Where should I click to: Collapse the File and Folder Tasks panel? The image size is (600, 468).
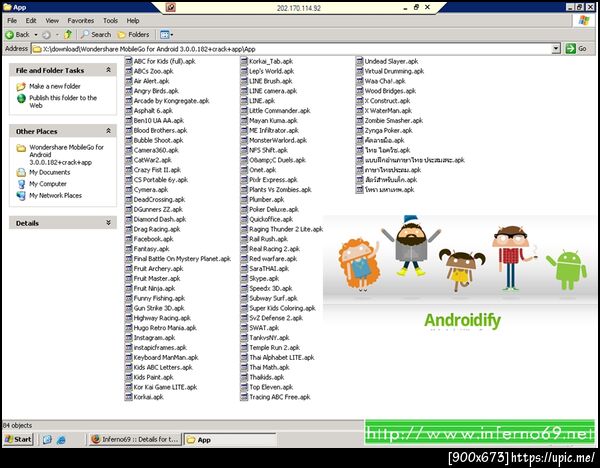pos(108,70)
